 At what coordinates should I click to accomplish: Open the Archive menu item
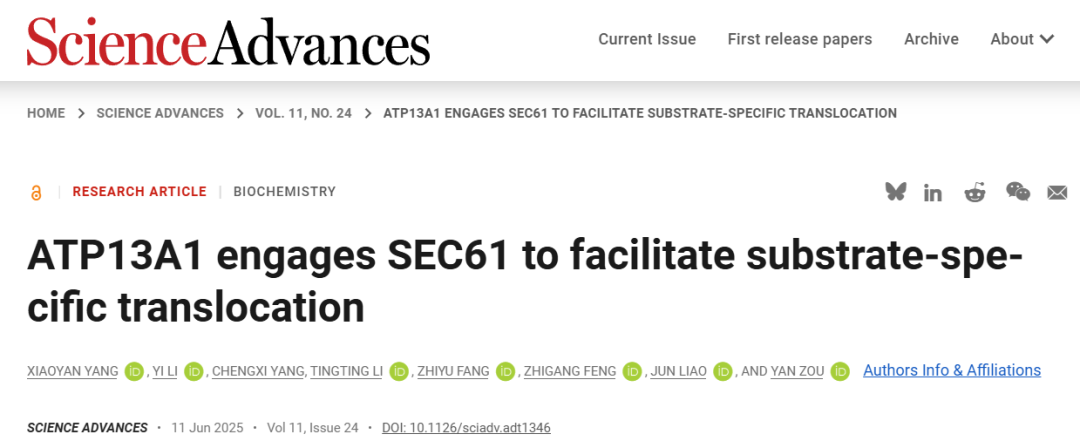[931, 39]
